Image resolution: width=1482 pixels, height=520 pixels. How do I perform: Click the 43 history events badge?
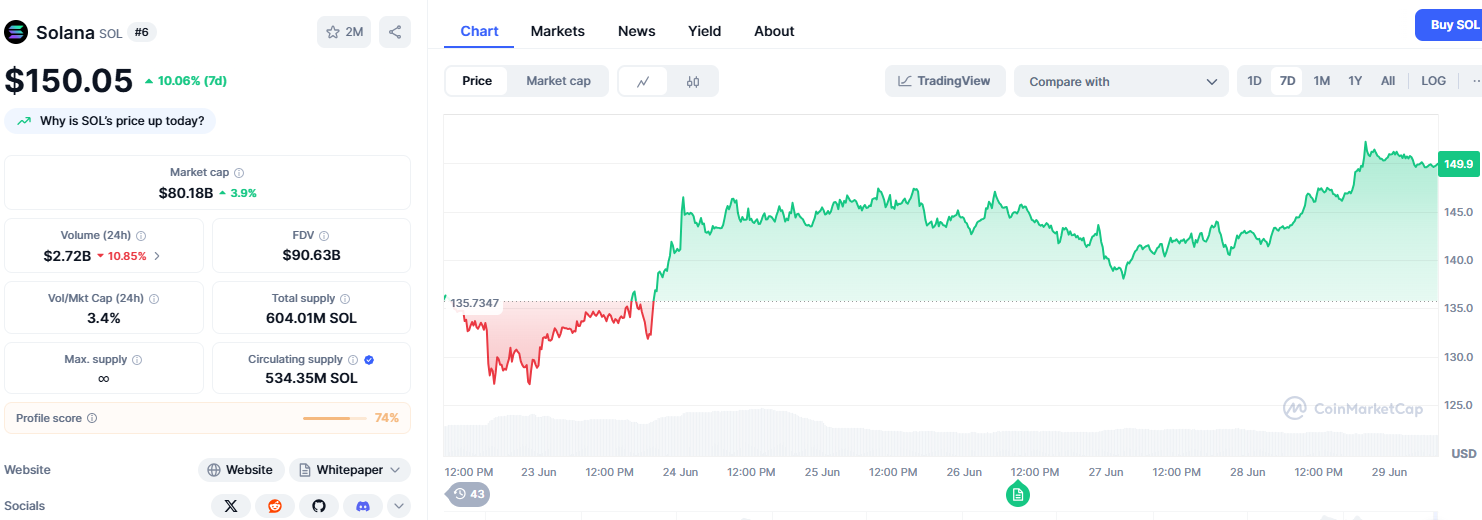[x=468, y=494]
